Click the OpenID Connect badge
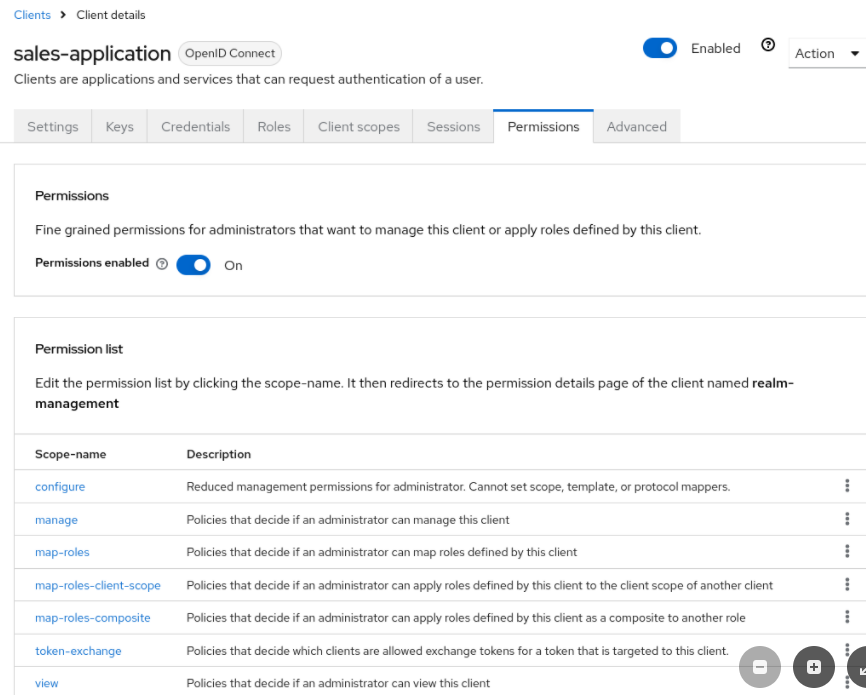 [x=229, y=53]
